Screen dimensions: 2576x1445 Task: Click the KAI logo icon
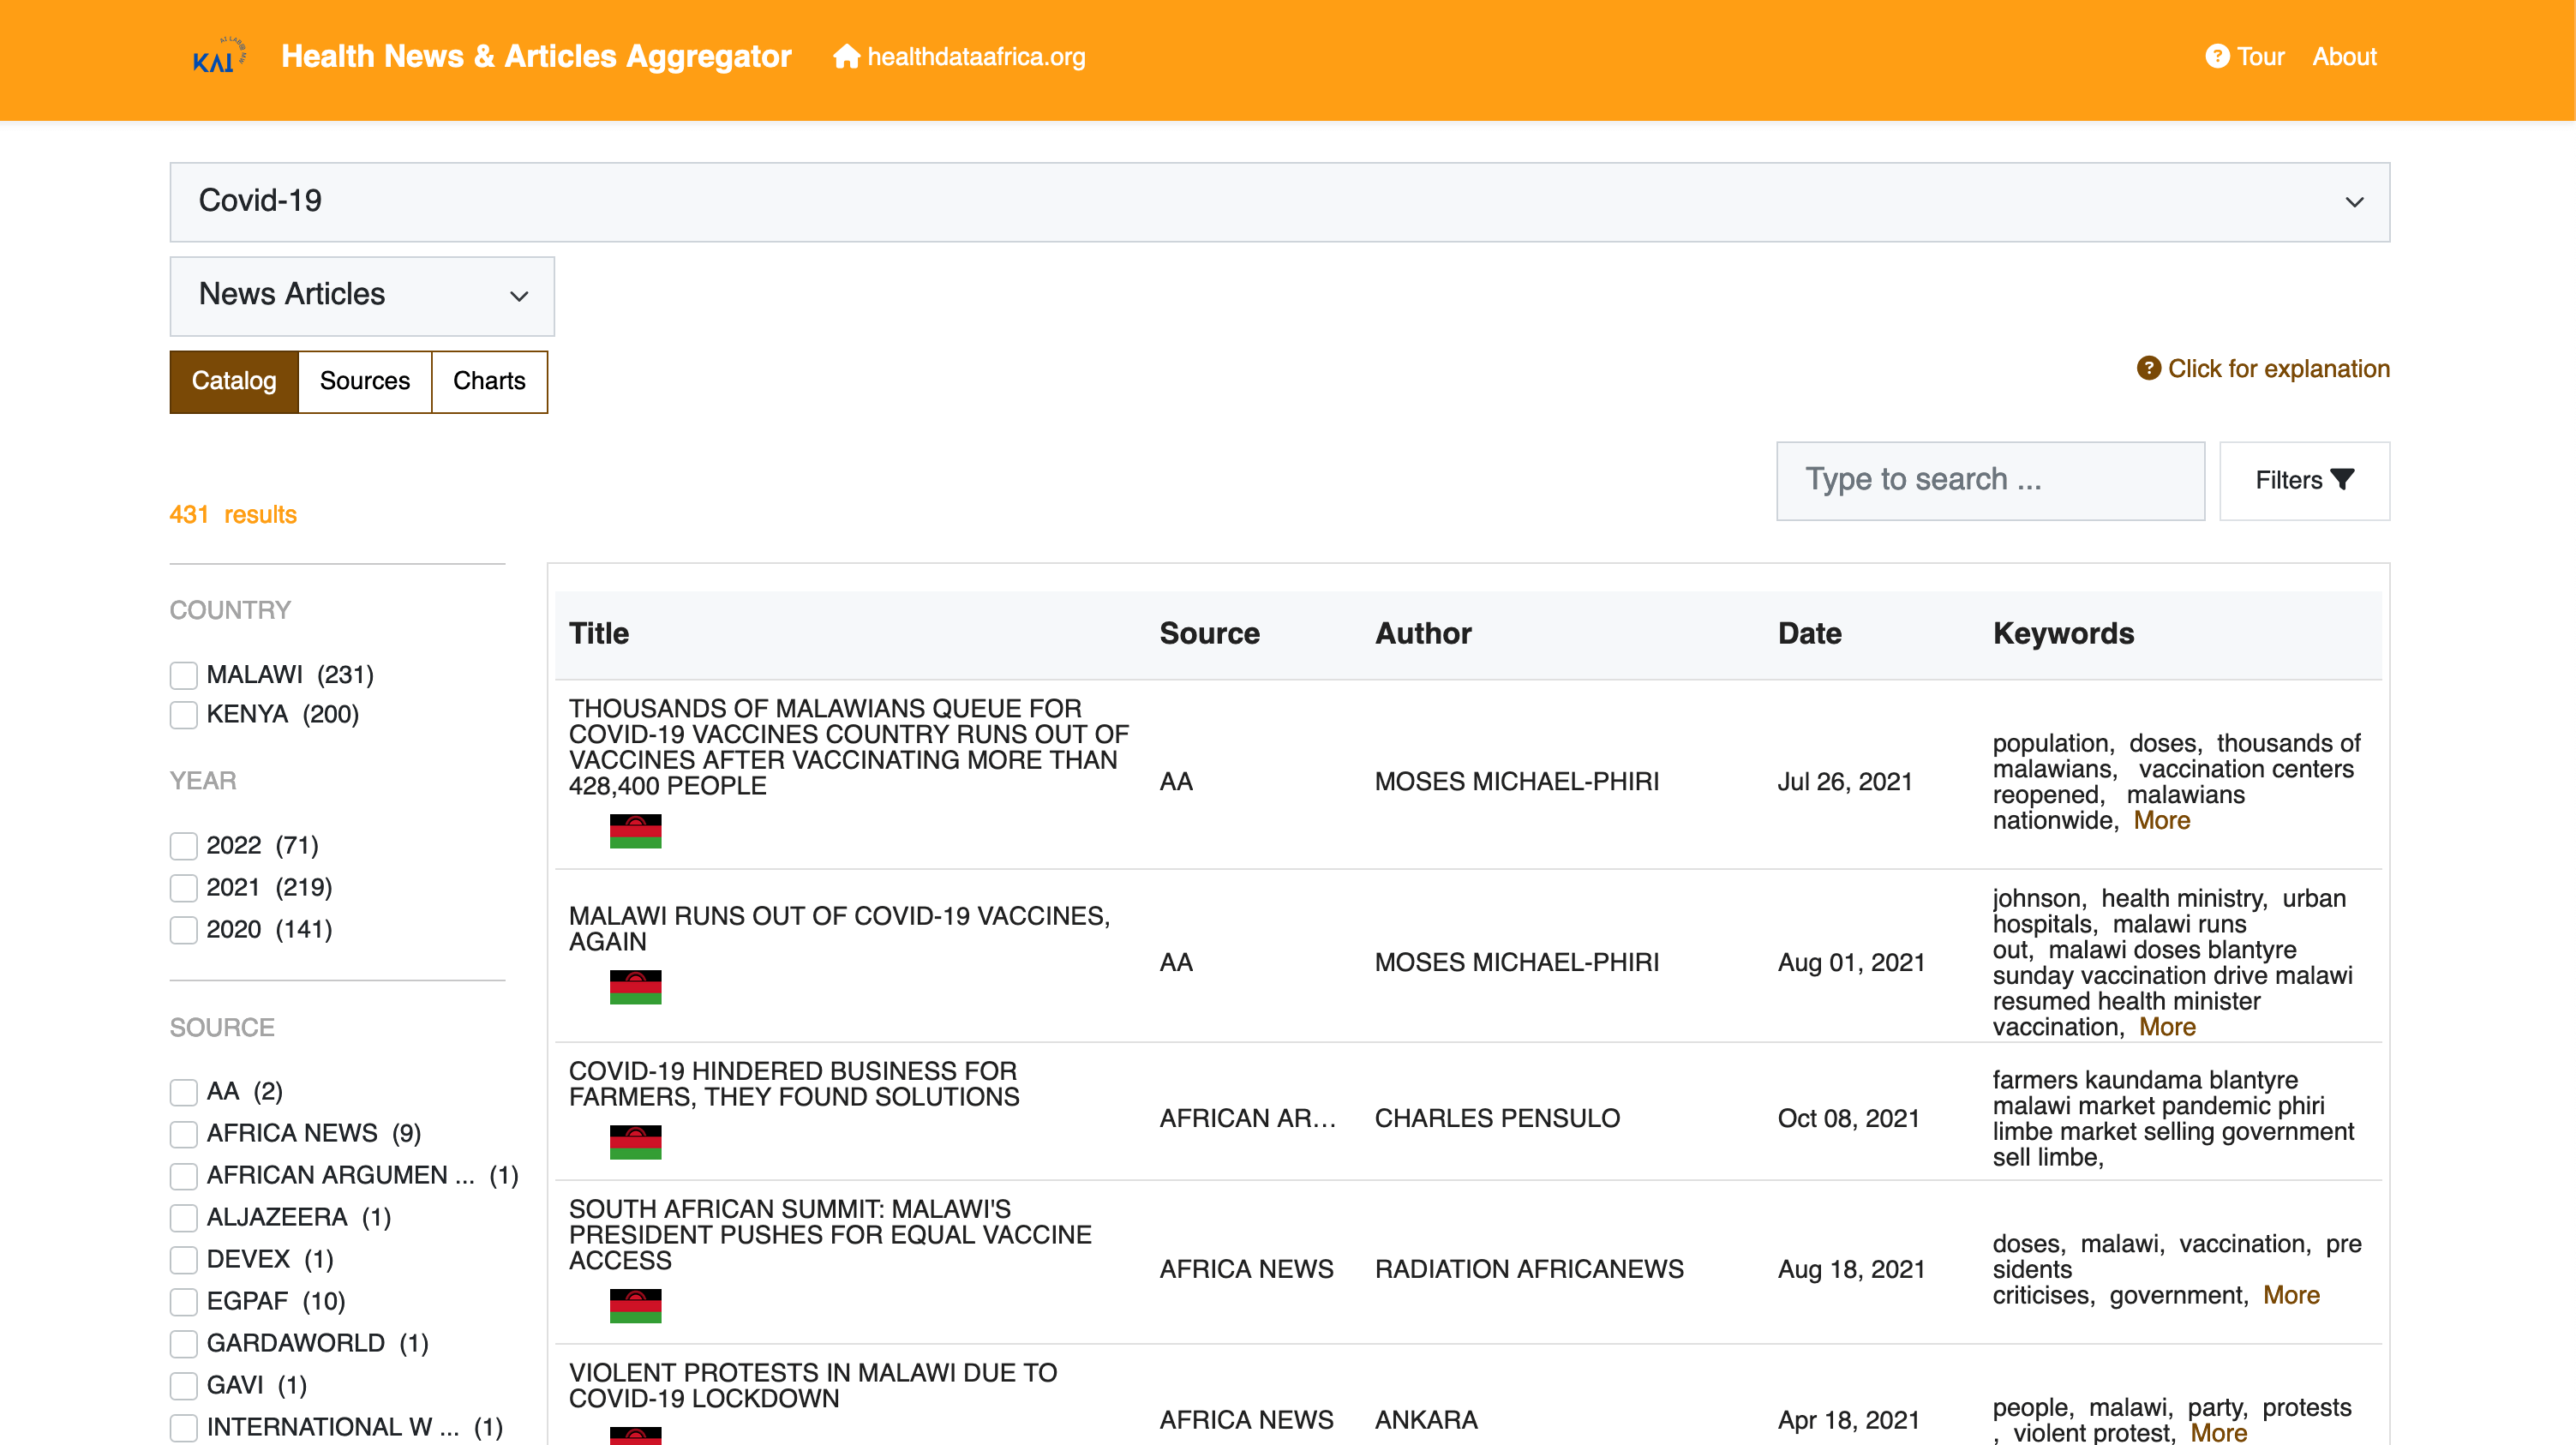pyautogui.click(x=218, y=56)
